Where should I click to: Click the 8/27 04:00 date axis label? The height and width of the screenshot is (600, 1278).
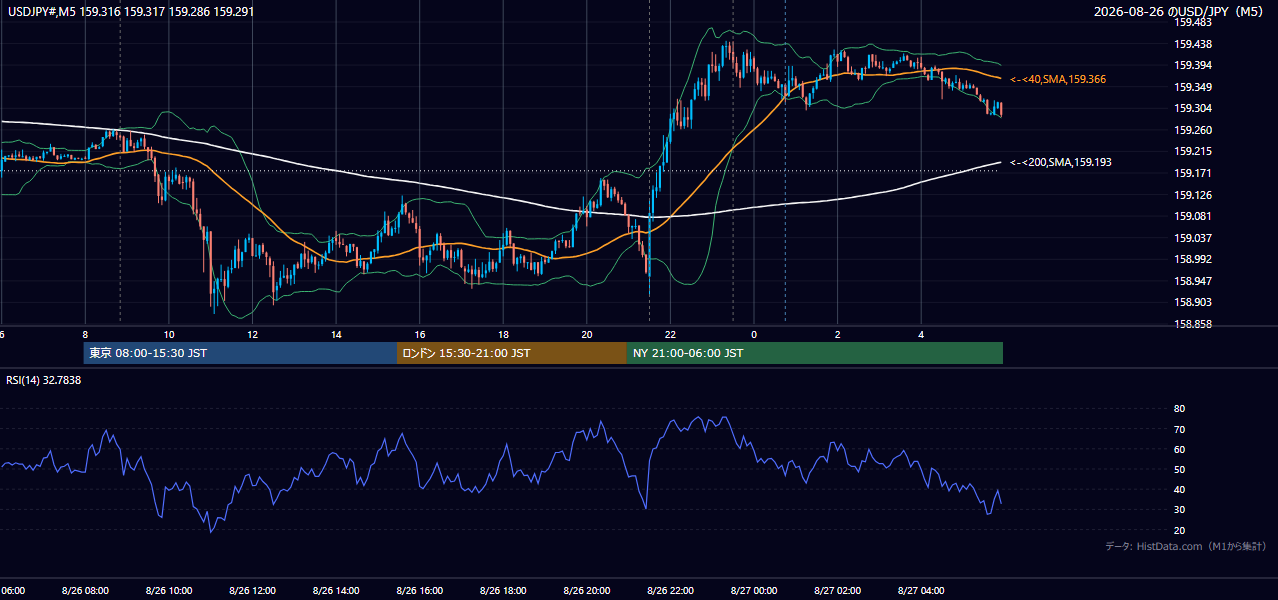point(921,590)
